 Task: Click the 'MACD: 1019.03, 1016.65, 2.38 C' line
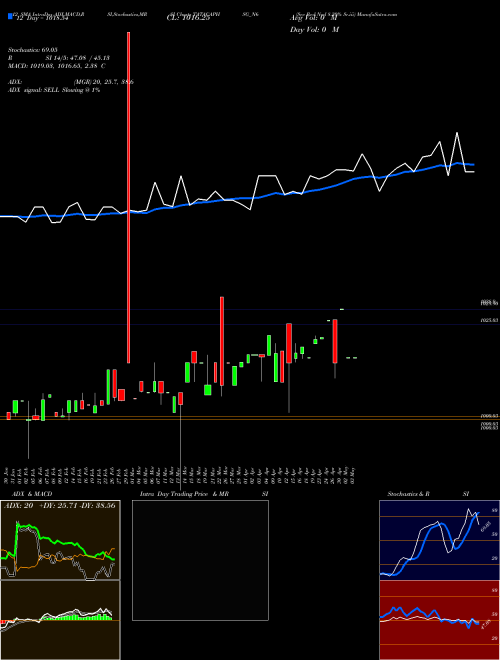click(56, 66)
